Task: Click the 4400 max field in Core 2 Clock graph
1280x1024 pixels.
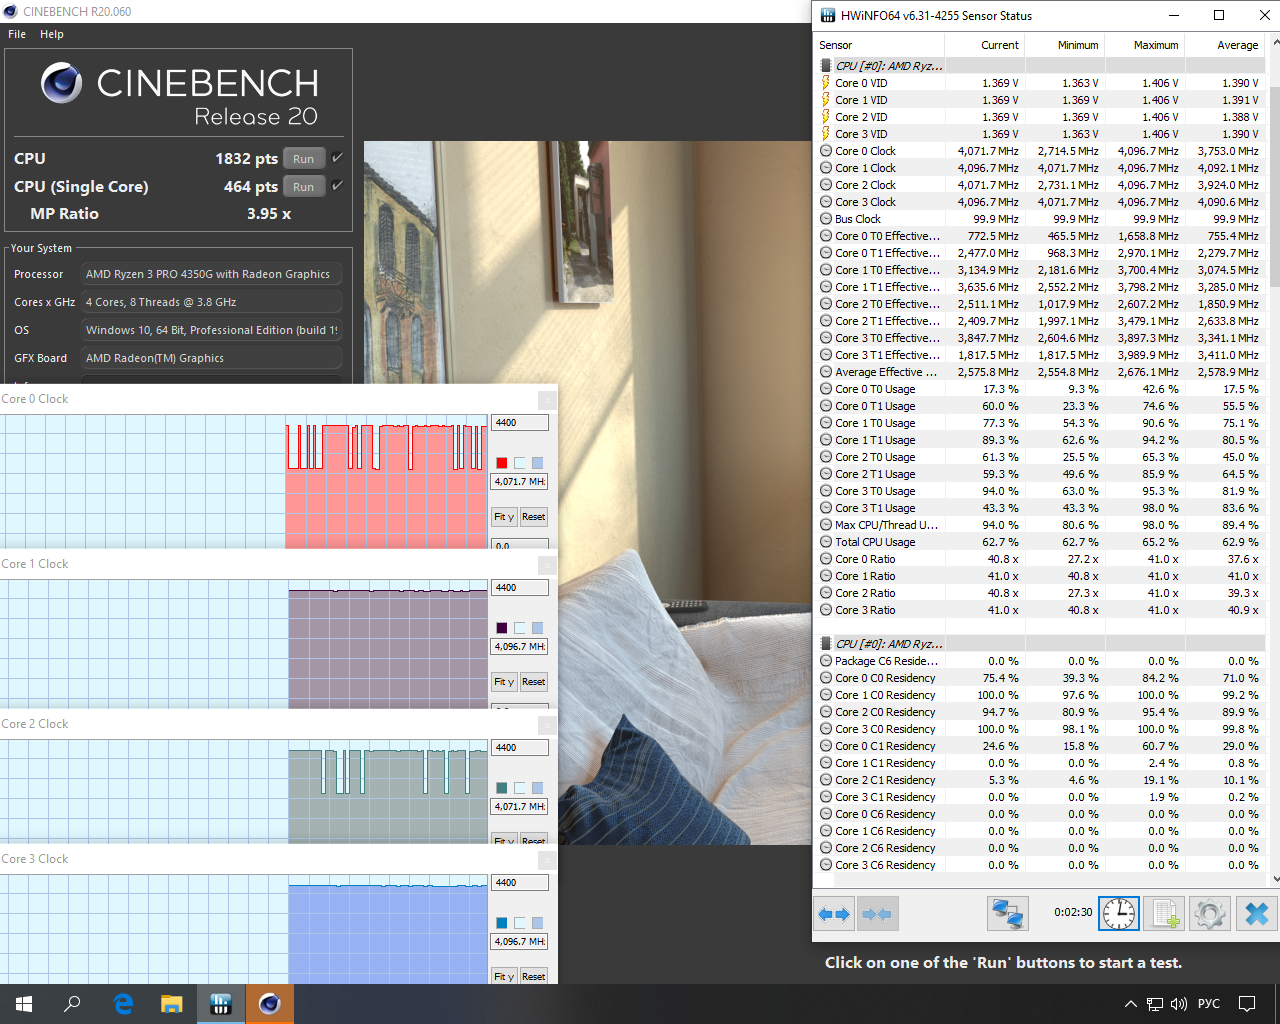Action: point(520,748)
